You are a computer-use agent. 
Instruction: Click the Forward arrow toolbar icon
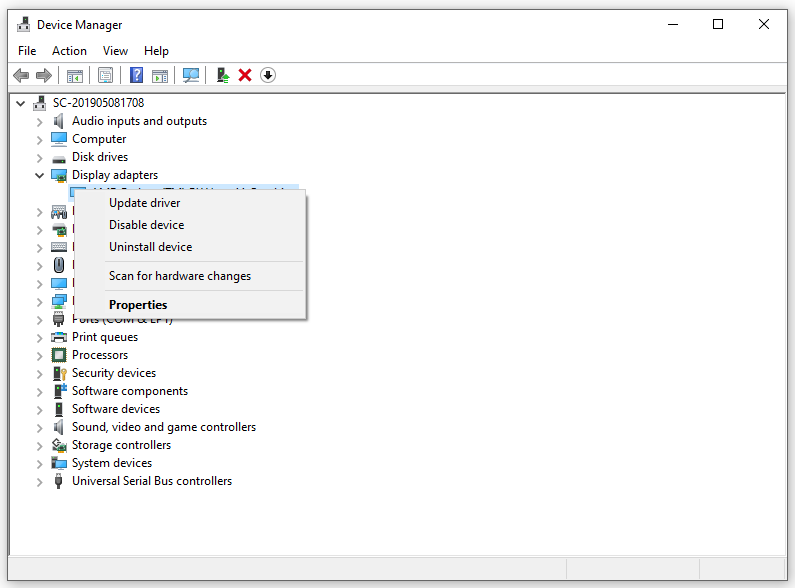(44, 76)
